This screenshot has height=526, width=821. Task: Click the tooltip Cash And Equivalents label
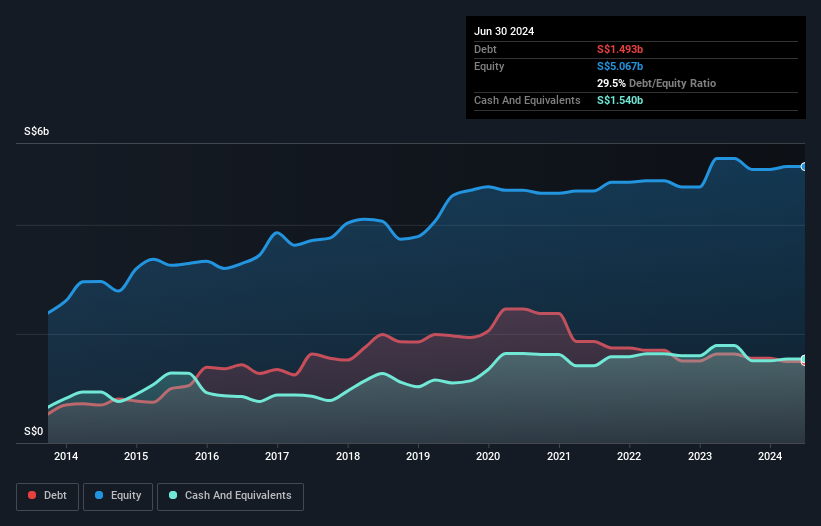pos(527,100)
